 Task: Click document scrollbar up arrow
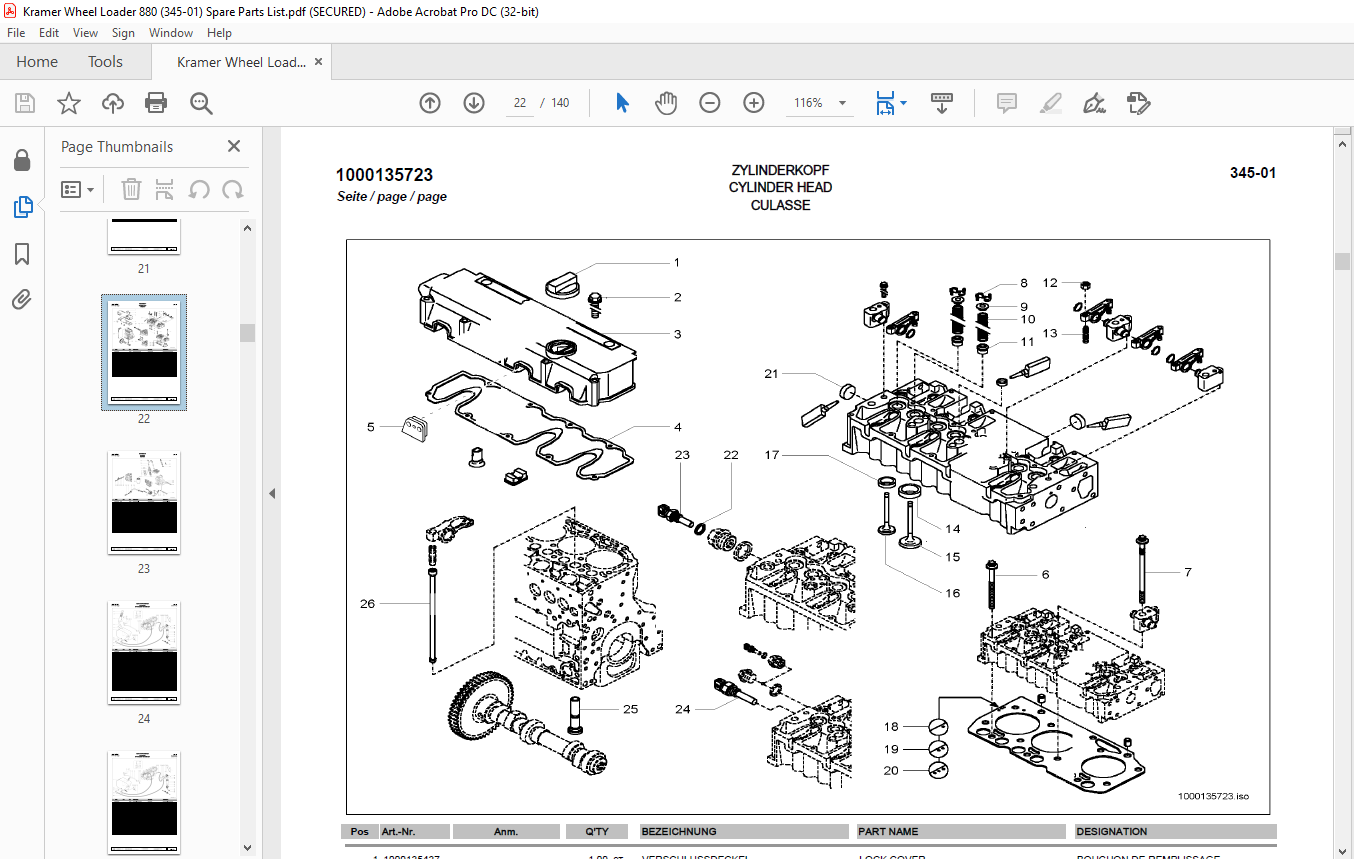click(1342, 145)
